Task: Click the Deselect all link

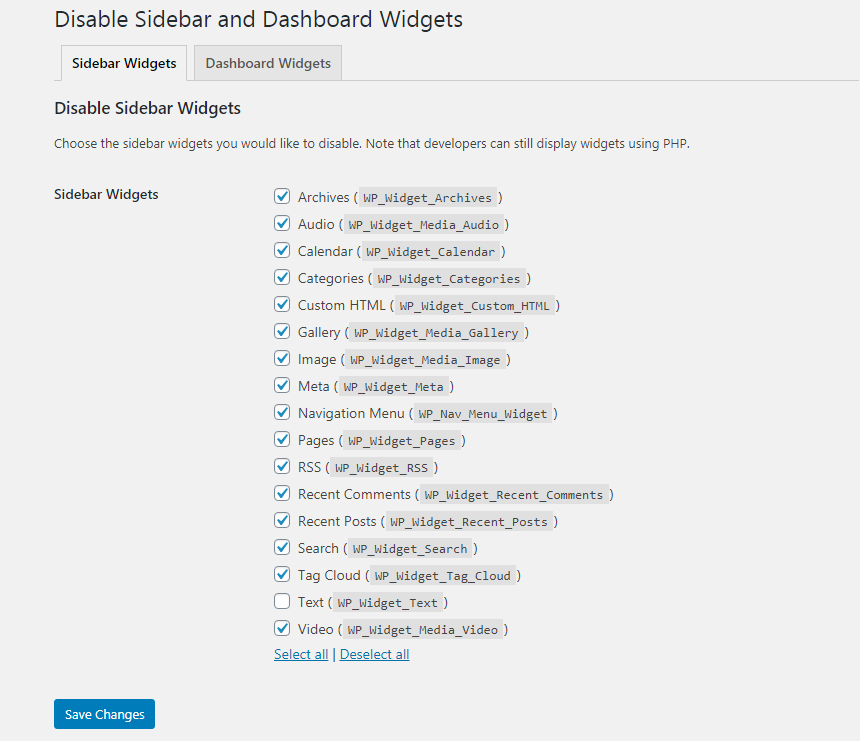Action: tap(374, 654)
